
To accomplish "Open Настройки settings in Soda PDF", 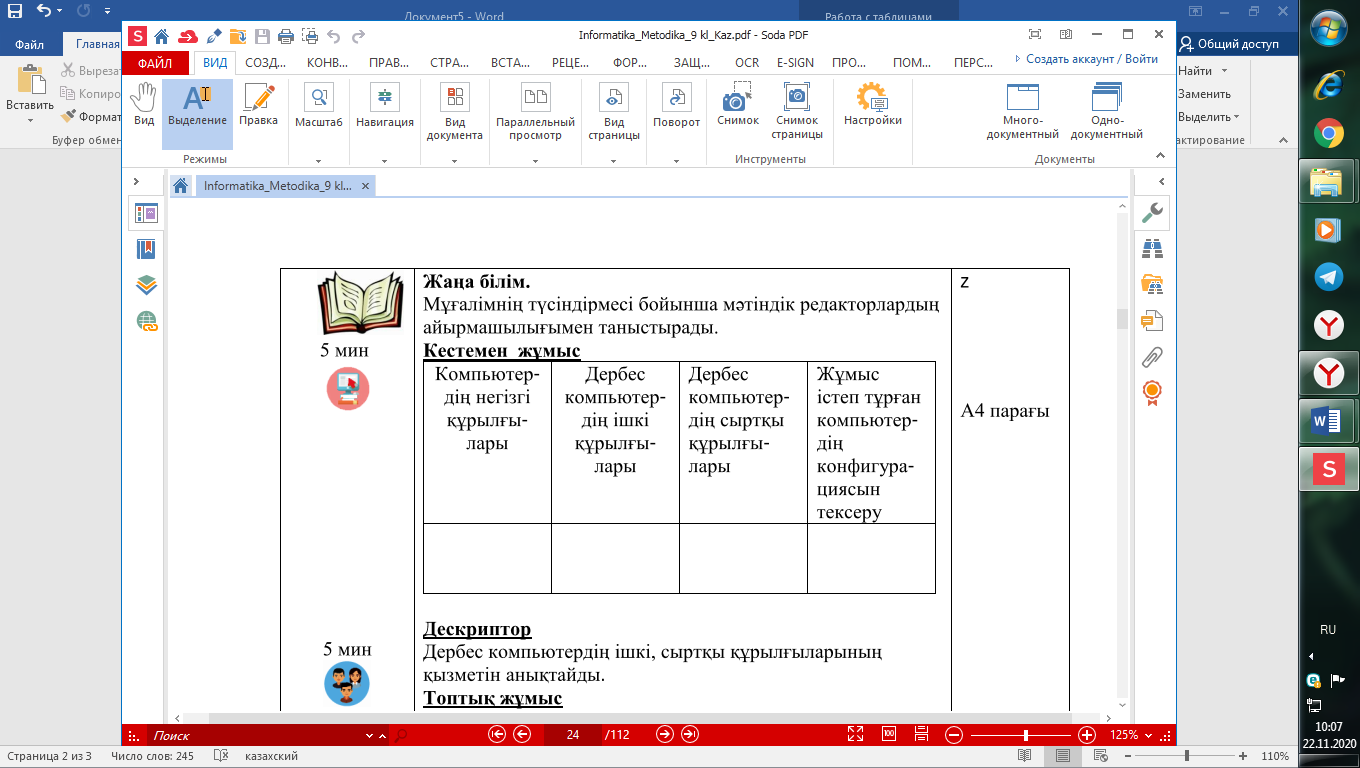I will 873,105.
